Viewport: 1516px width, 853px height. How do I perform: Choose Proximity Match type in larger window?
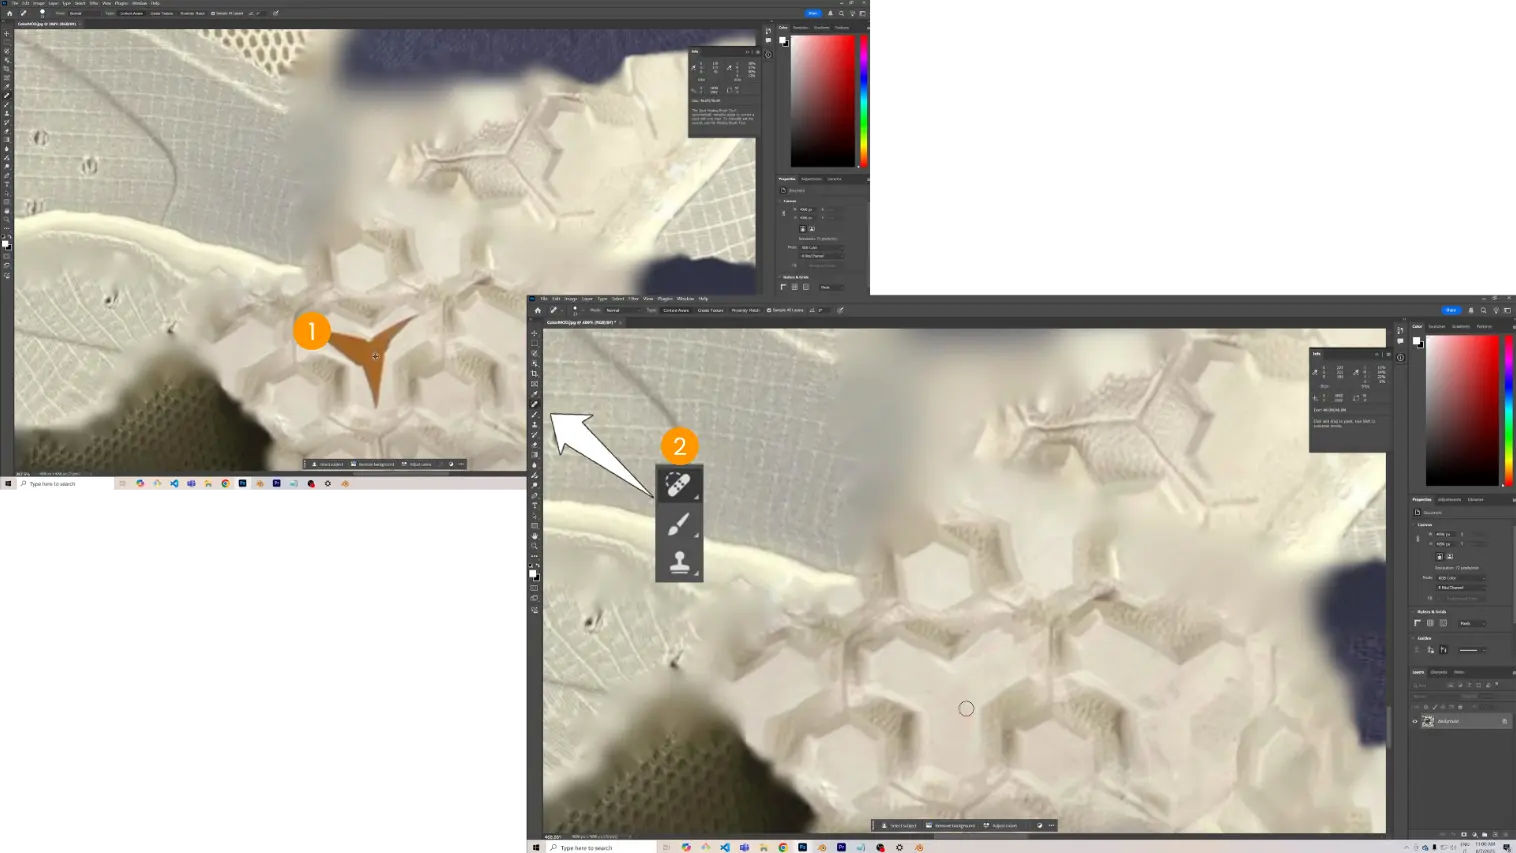coord(745,310)
